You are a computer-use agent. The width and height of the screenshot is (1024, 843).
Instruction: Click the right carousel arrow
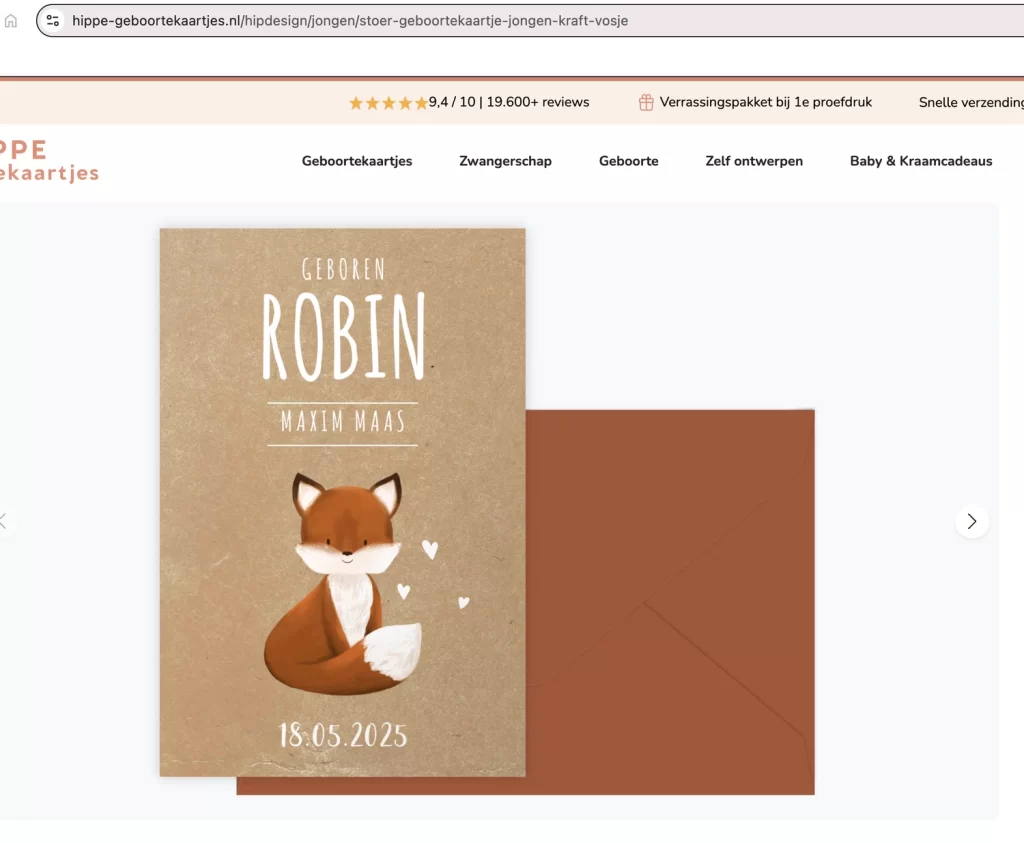tap(971, 520)
